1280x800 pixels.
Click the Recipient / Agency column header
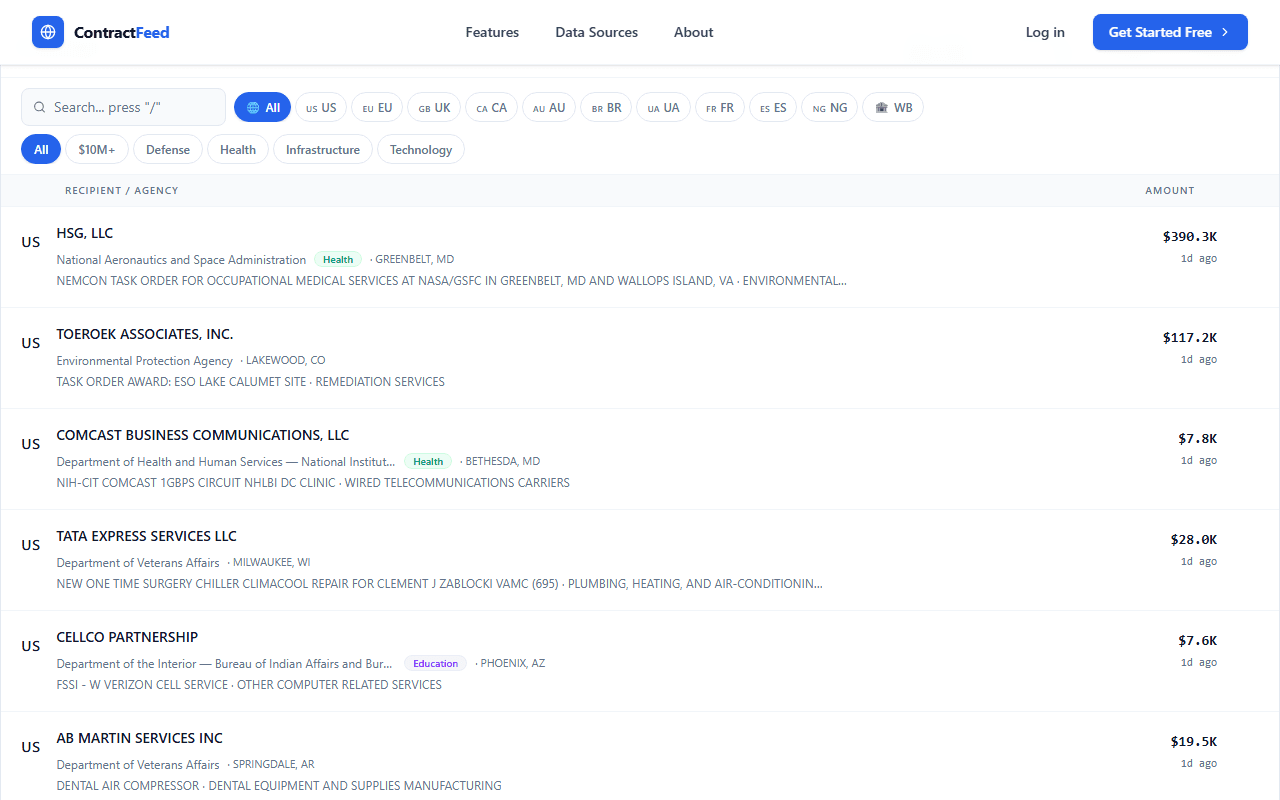[122, 190]
